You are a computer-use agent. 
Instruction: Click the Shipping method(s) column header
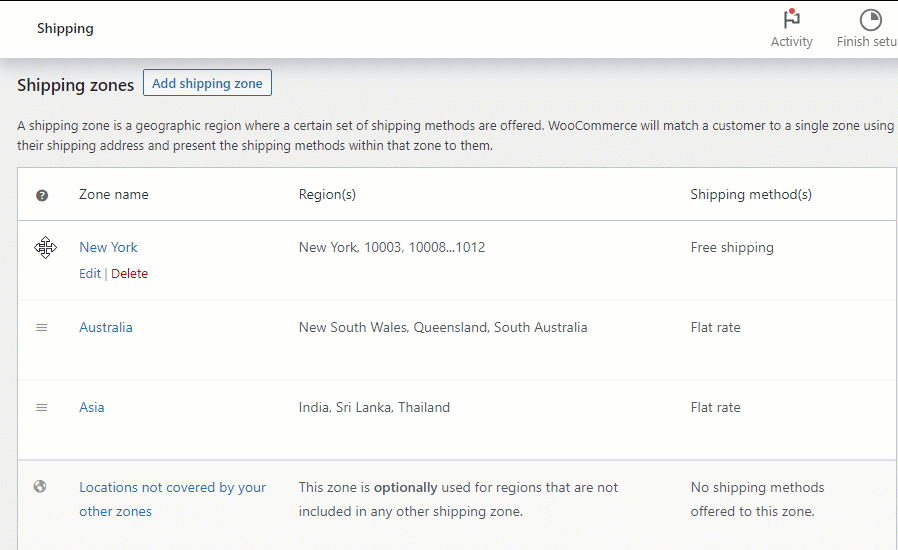coord(751,195)
